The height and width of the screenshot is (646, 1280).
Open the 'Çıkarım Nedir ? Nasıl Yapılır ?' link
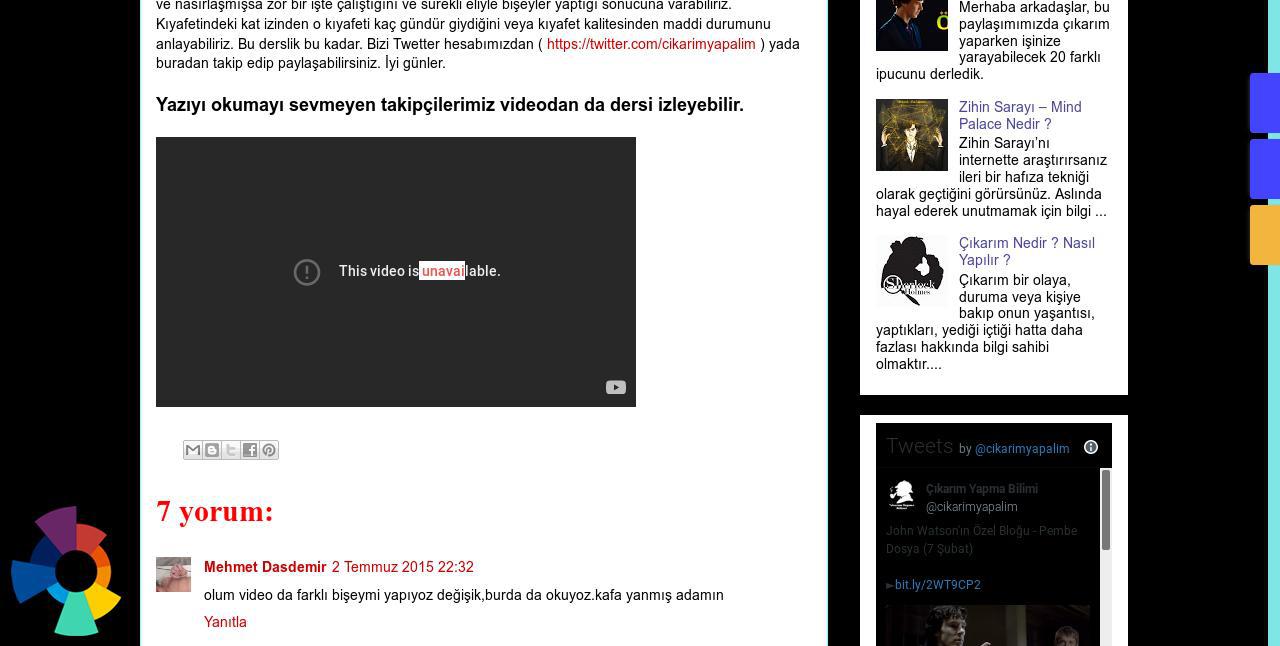[x=1027, y=252]
